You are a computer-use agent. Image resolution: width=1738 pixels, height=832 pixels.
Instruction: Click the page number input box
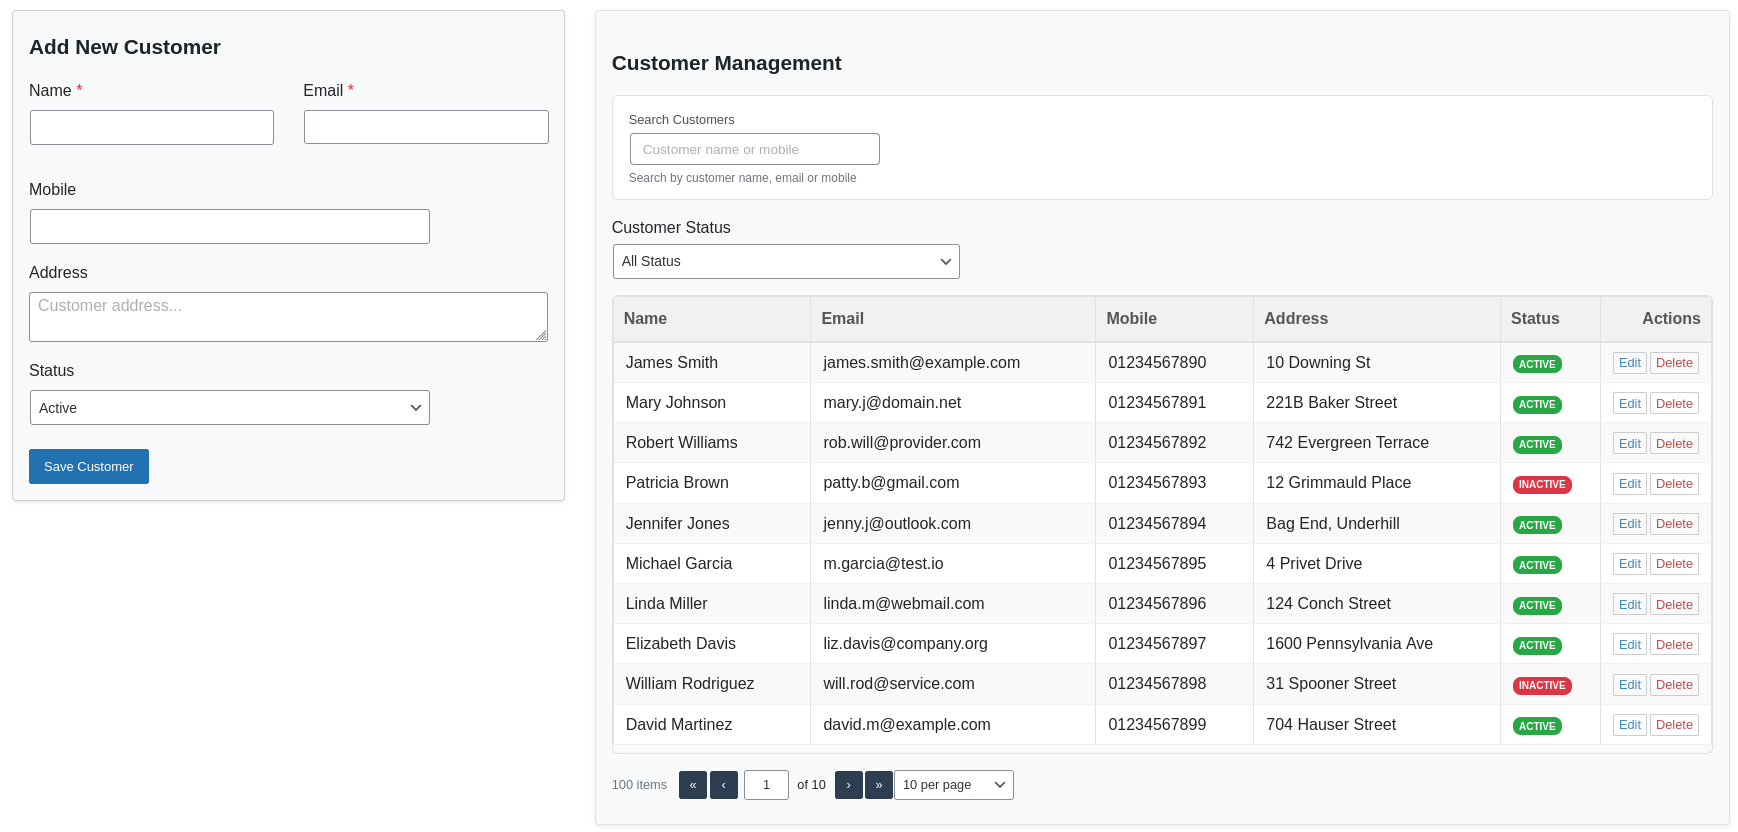coord(766,785)
